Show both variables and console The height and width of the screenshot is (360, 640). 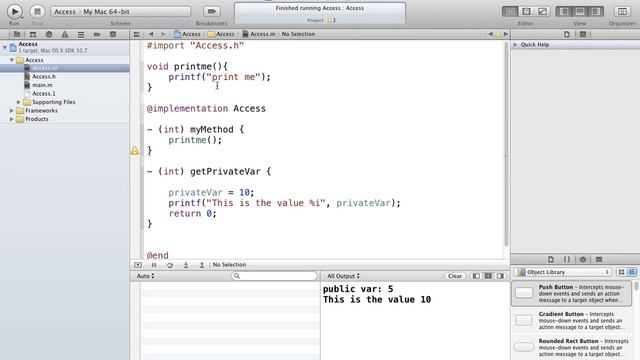[x=488, y=276]
